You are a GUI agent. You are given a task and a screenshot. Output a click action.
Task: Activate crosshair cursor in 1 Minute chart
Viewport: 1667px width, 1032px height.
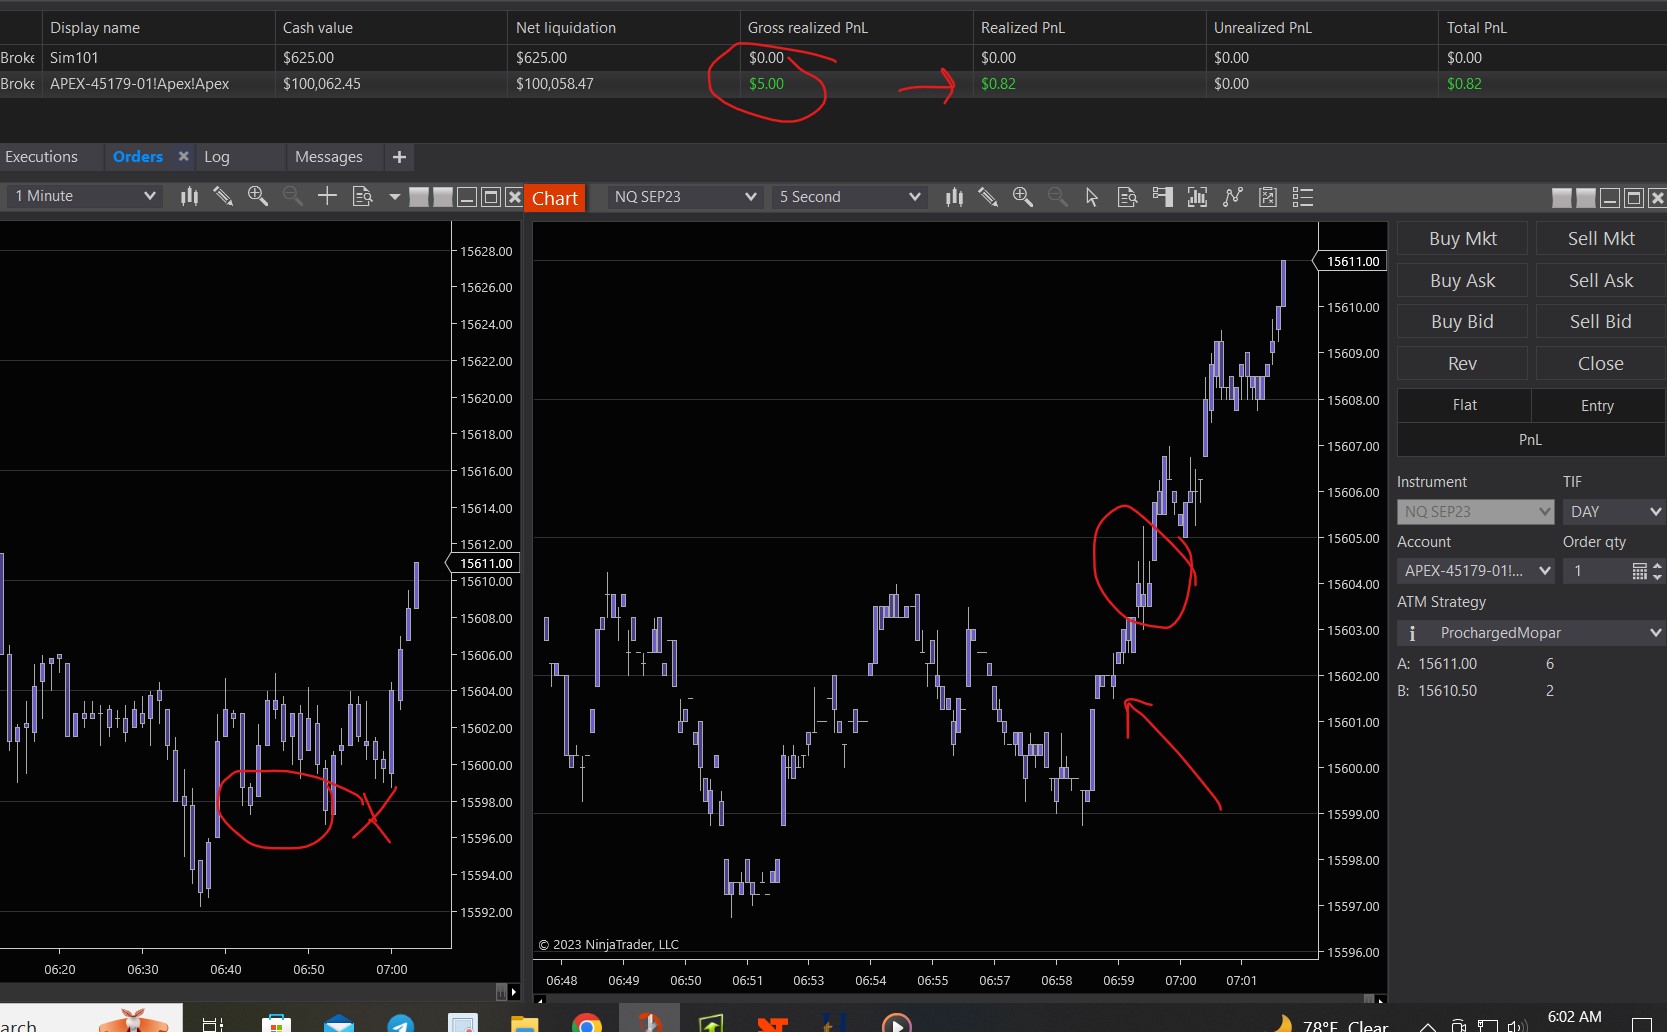pos(327,196)
